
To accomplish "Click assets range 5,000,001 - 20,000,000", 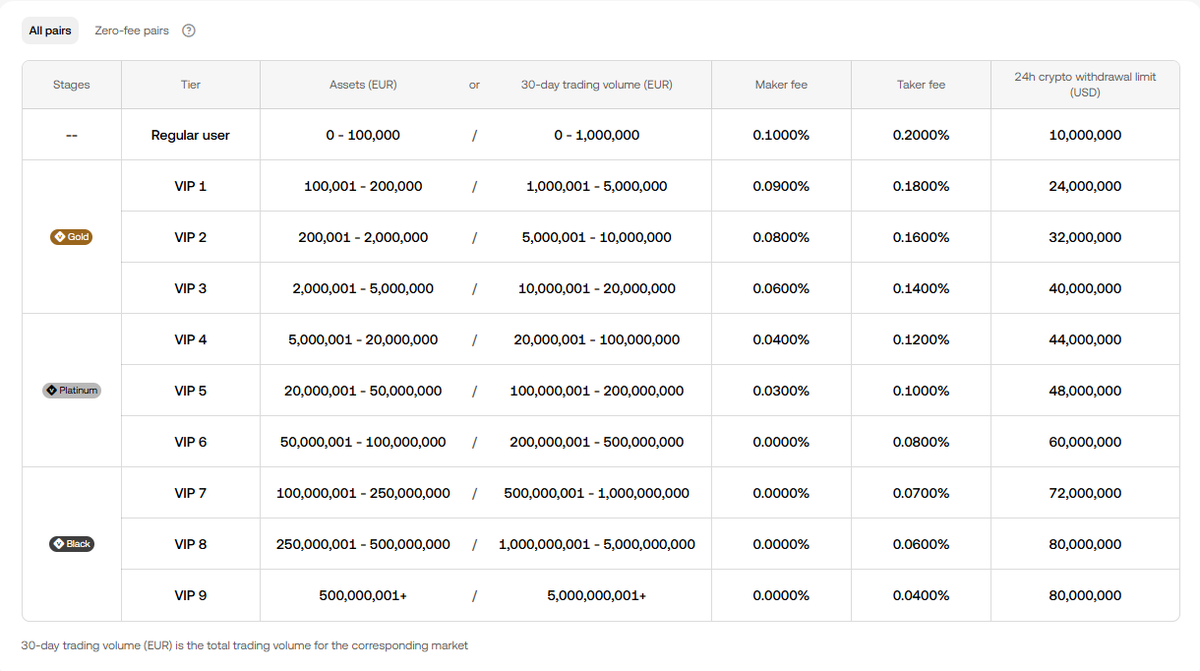I will click(x=363, y=339).
